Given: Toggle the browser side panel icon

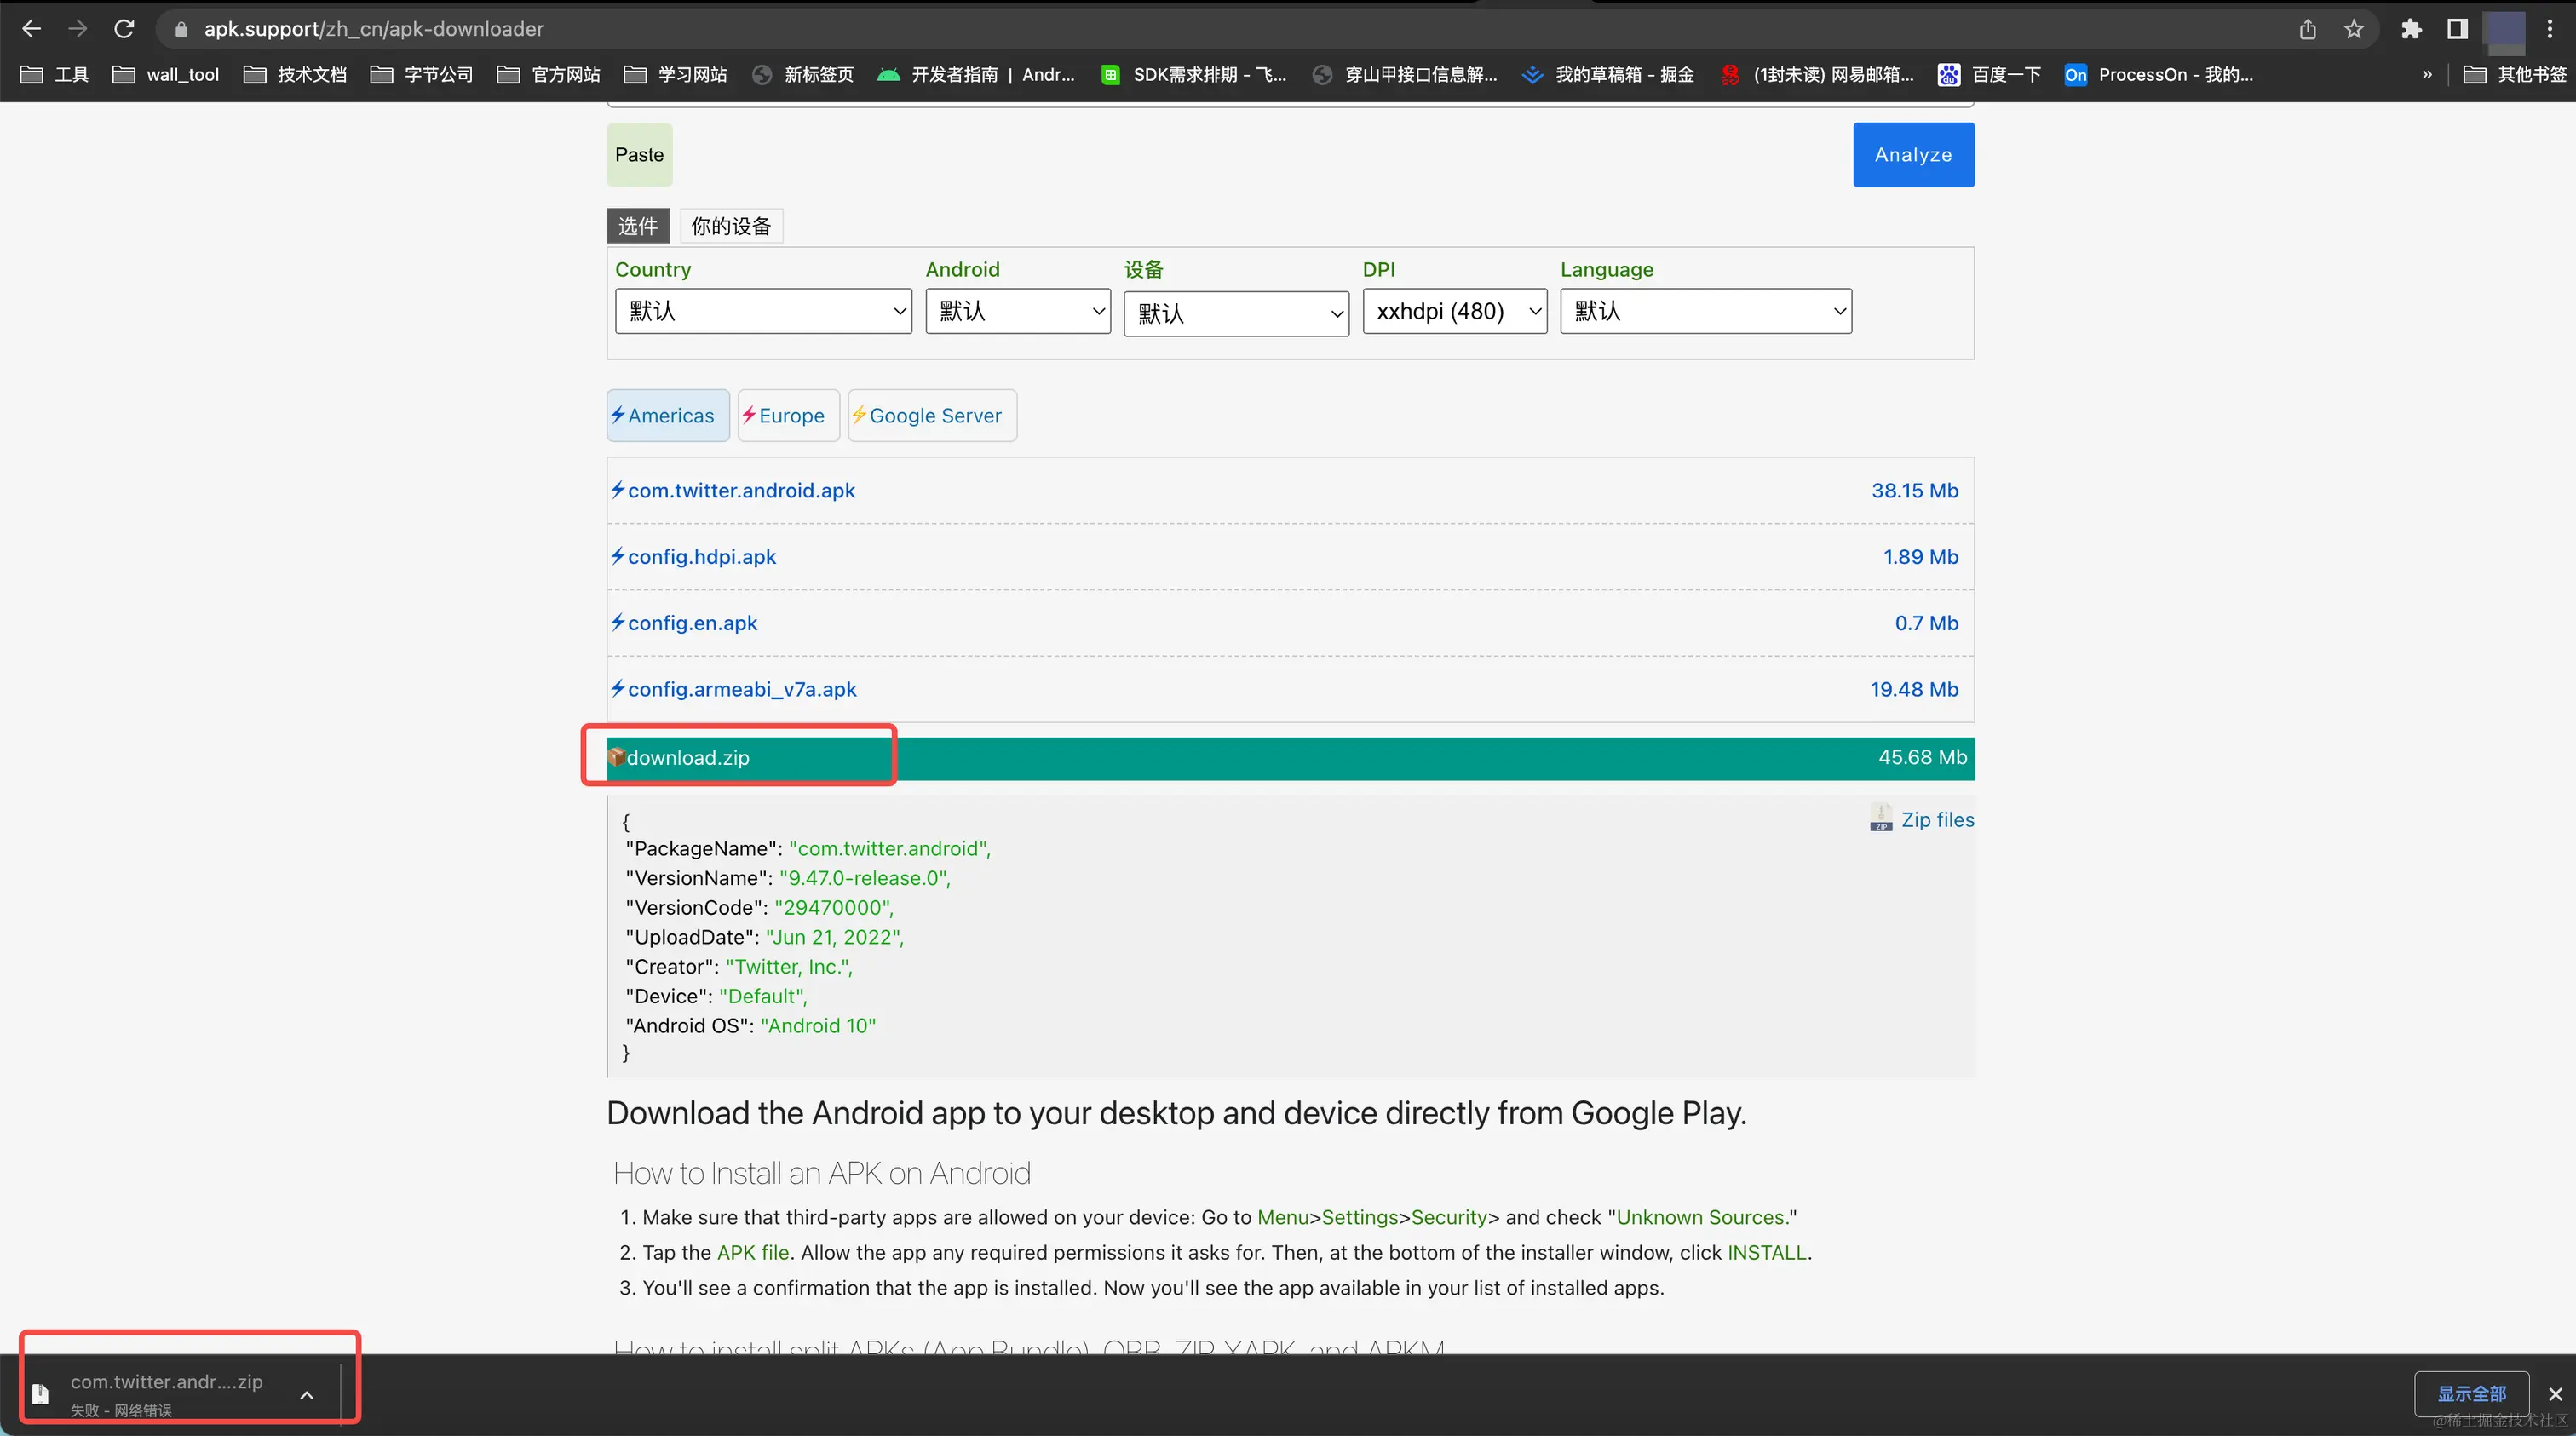Looking at the screenshot, I should (x=2457, y=29).
